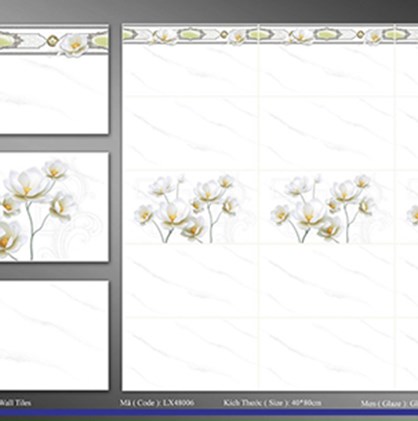This screenshot has height=421, width=418.
Task: Click the partially visible flower at the right edge
Action: tap(412, 214)
